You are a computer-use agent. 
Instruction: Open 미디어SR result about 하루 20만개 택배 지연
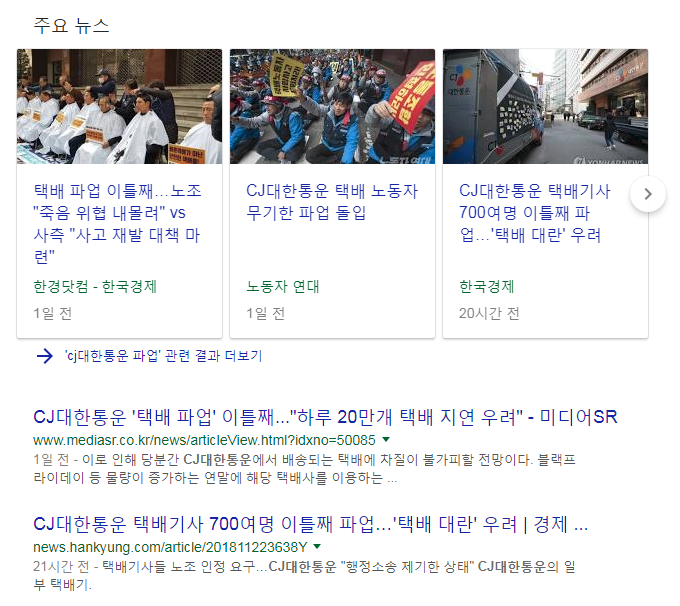(x=325, y=417)
